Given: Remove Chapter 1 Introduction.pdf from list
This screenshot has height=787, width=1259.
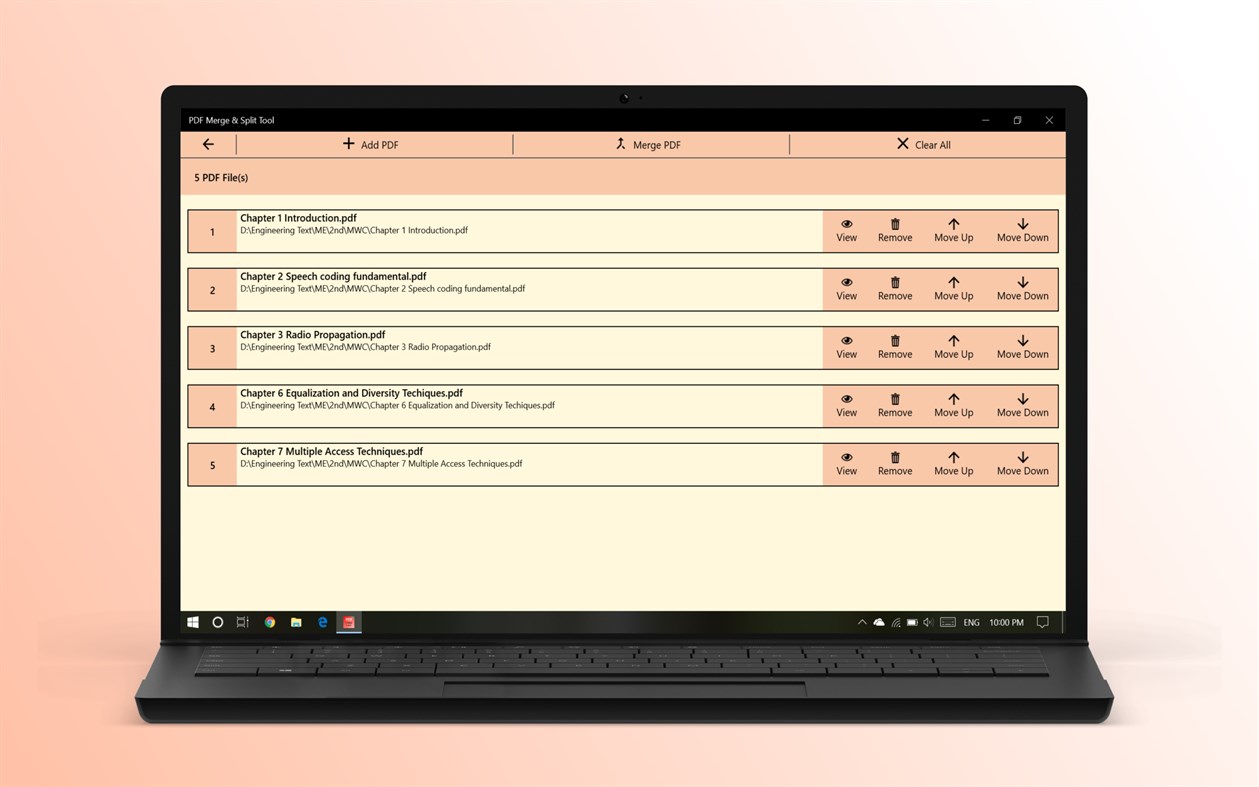Looking at the screenshot, I should [x=894, y=230].
